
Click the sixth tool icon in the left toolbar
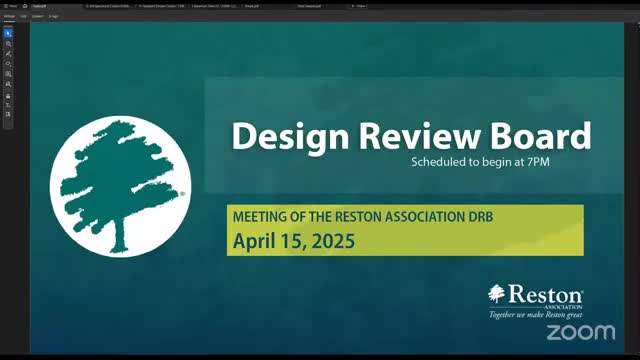point(8,84)
